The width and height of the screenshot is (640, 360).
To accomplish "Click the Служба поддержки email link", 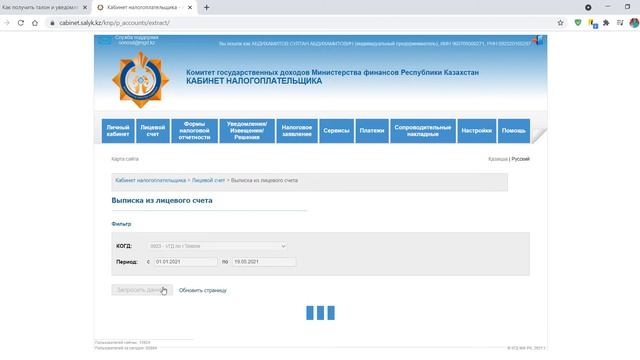I will (137, 42).
